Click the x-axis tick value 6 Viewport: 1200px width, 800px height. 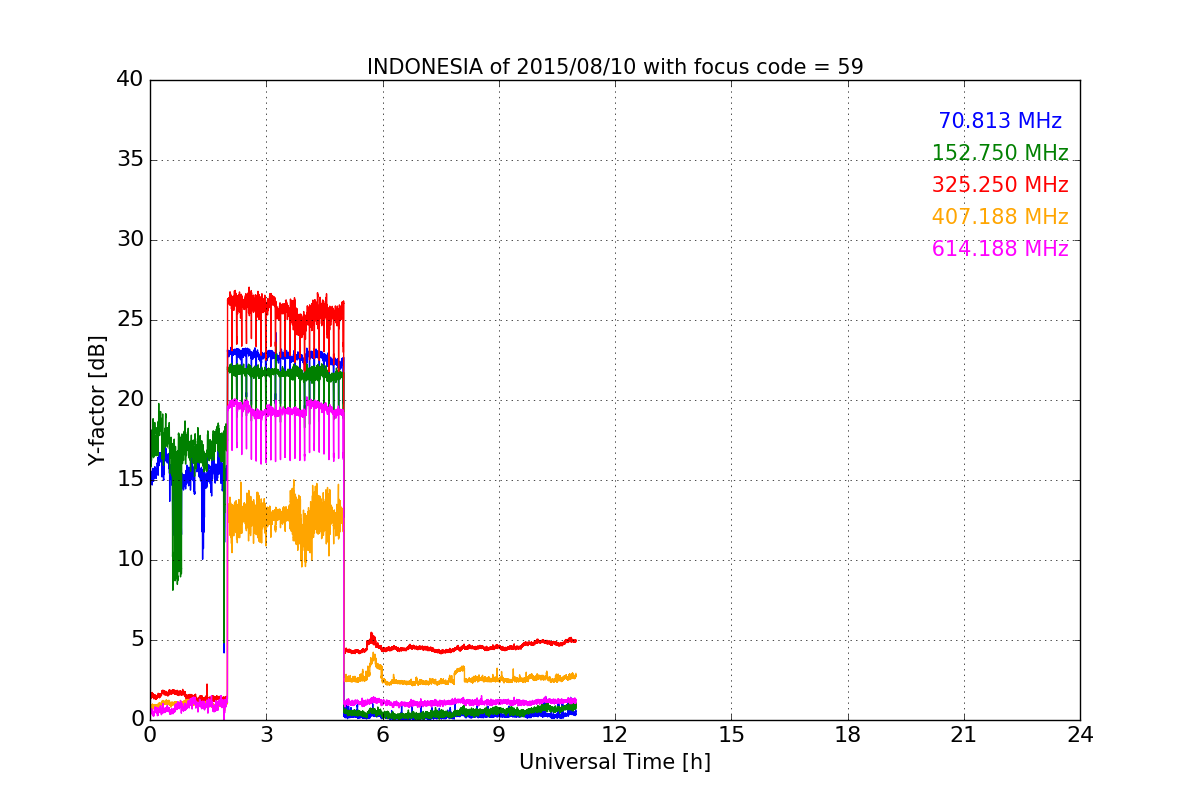(383, 735)
